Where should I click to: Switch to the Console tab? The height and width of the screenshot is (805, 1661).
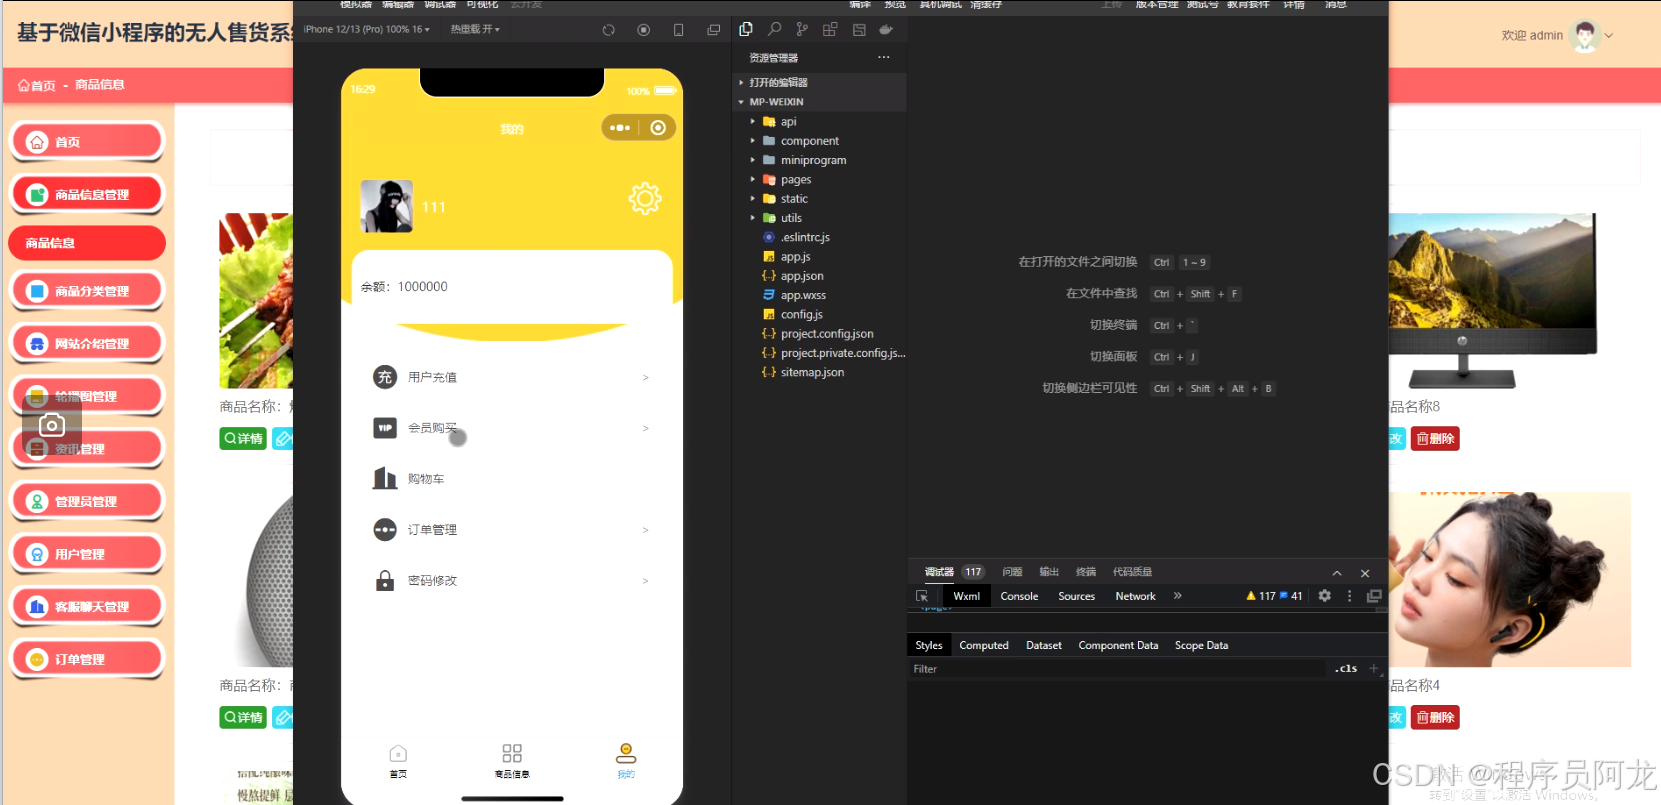coord(1019,596)
